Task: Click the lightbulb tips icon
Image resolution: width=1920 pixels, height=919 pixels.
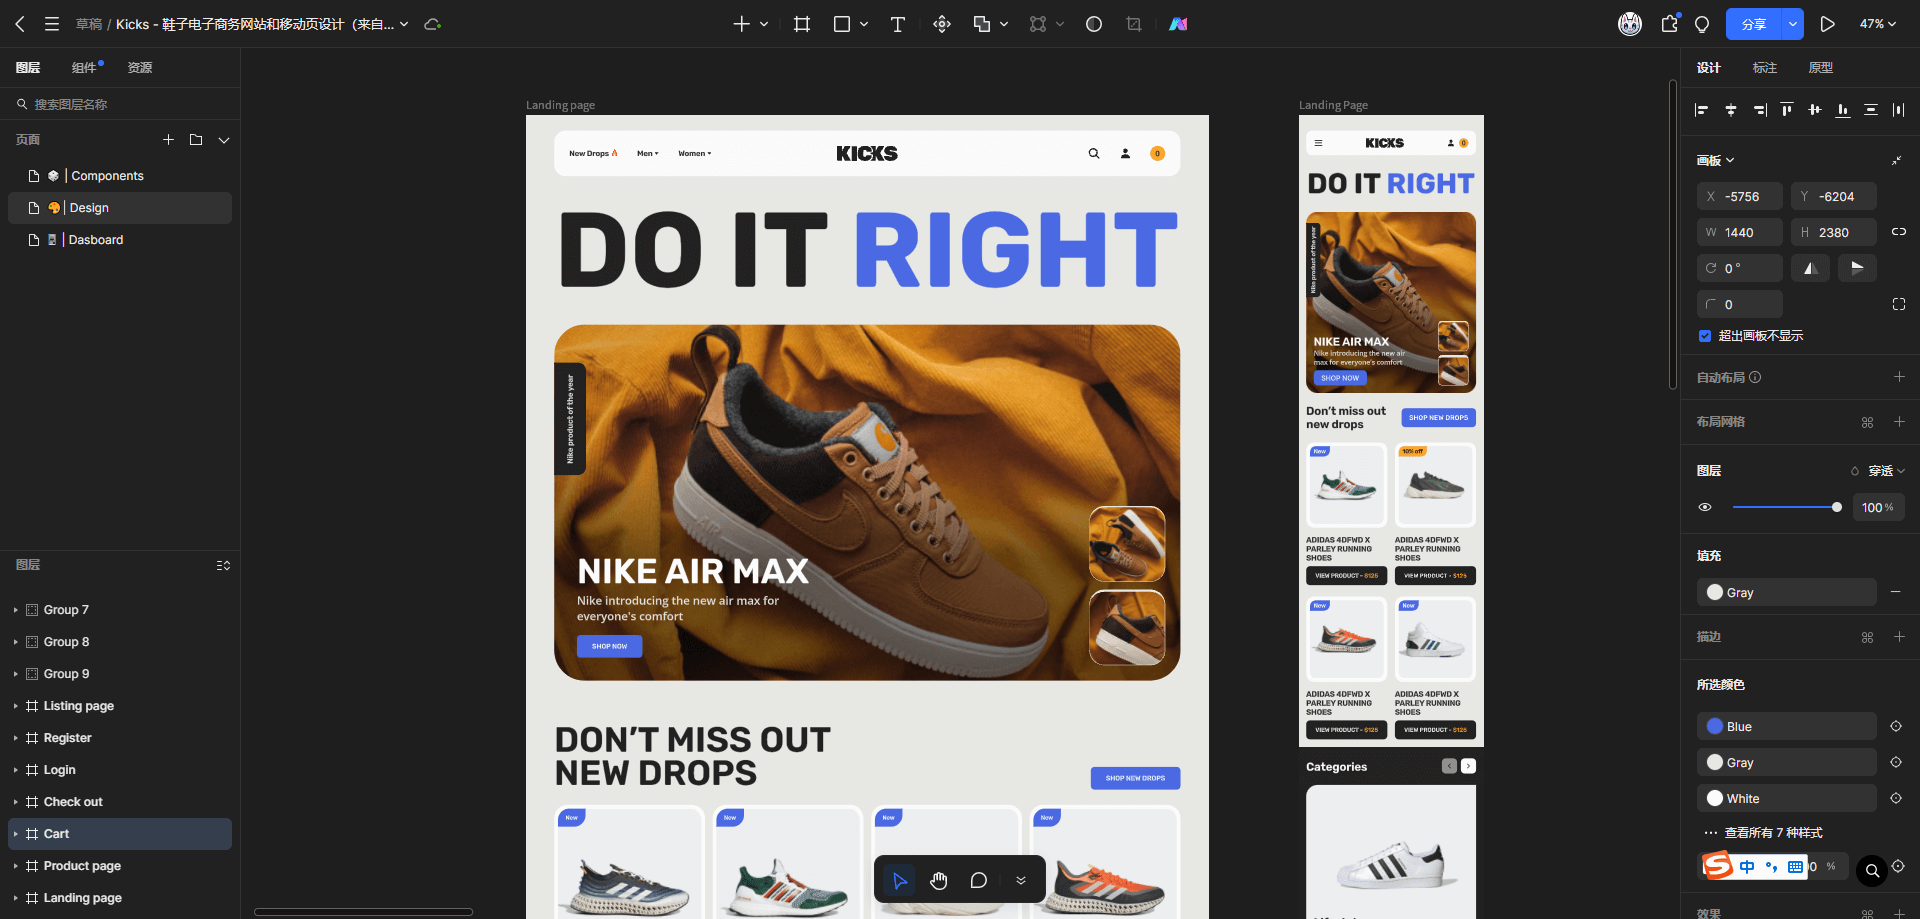Action: [x=1702, y=24]
